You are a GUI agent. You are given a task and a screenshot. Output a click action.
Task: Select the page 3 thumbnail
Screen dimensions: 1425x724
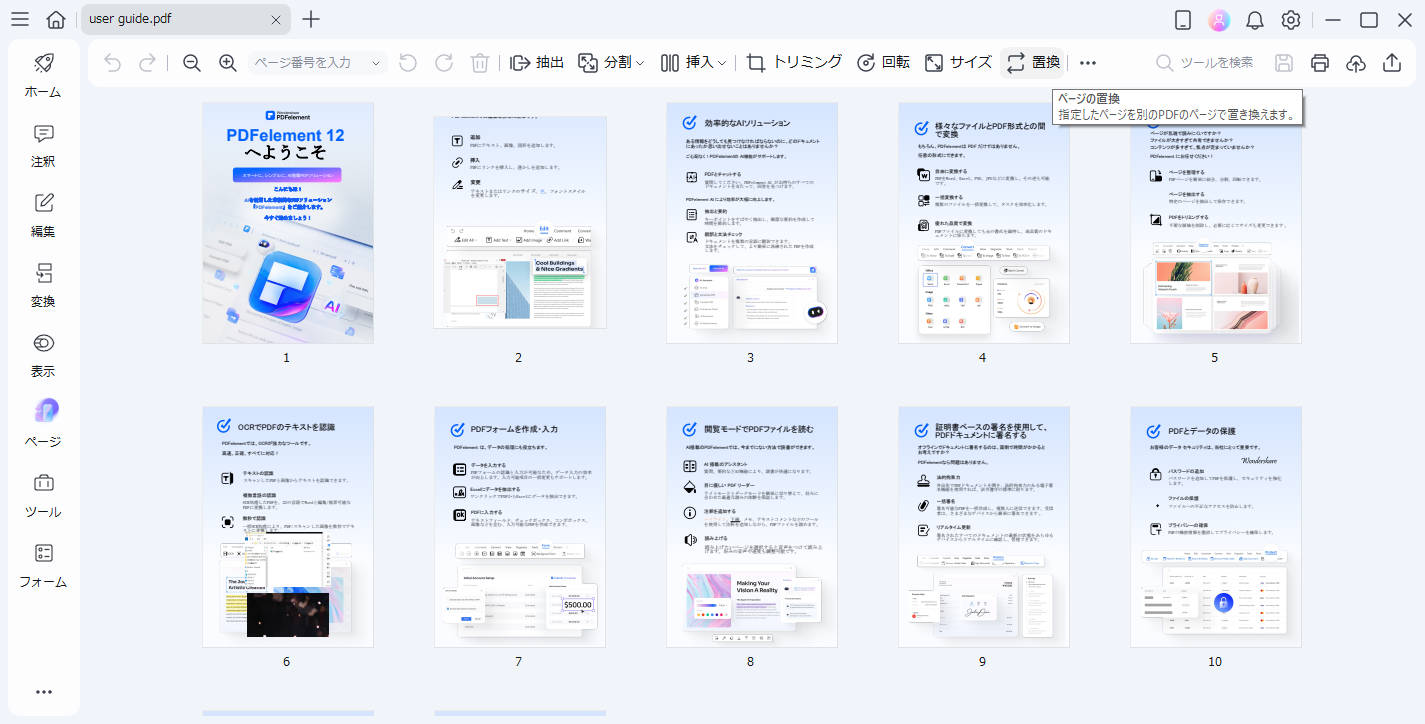click(x=751, y=222)
